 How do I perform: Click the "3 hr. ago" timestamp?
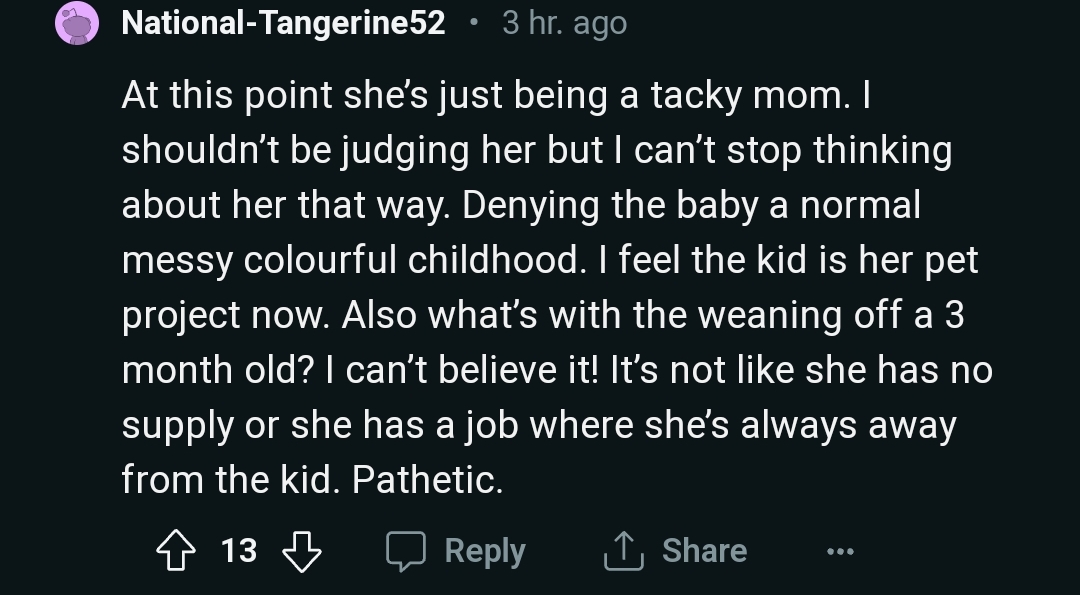[564, 23]
